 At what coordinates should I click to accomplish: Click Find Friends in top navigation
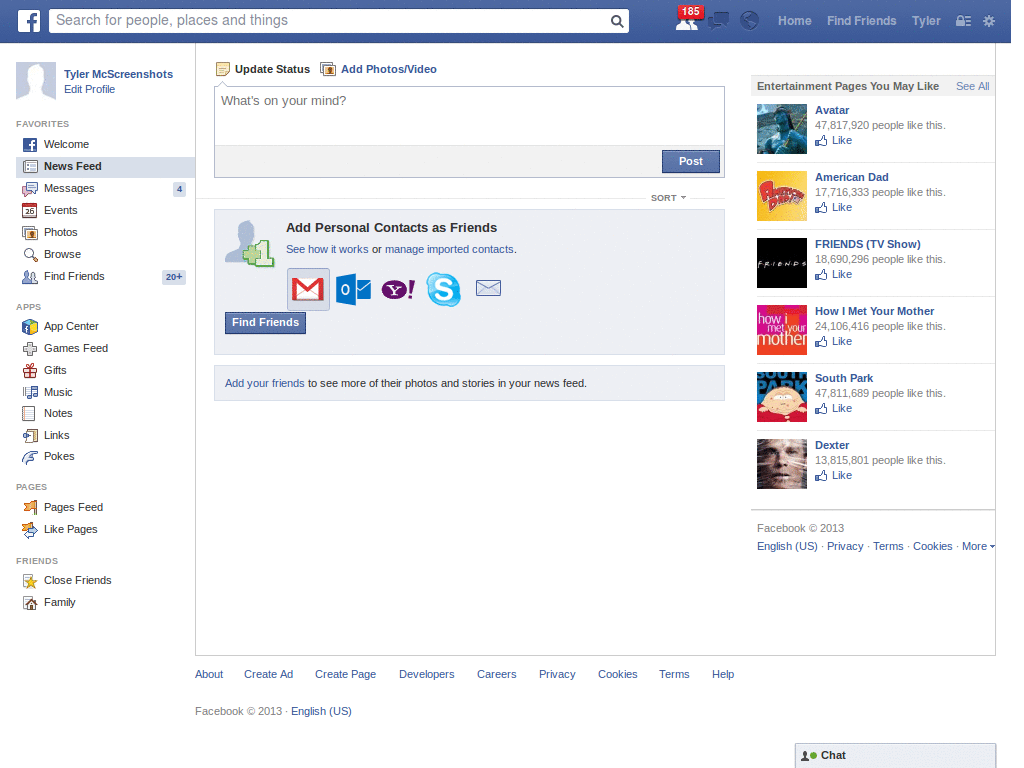tap(861, 21)
